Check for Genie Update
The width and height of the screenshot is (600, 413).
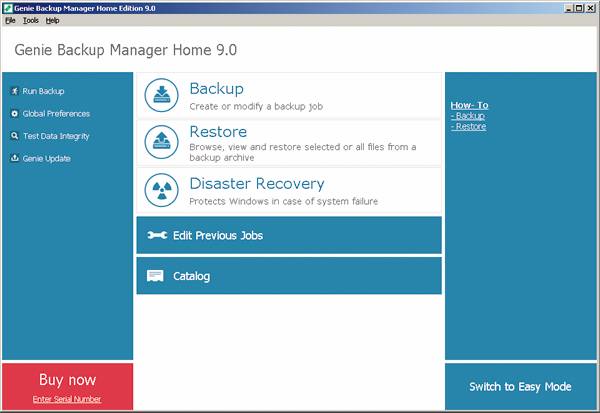[47, 158]
